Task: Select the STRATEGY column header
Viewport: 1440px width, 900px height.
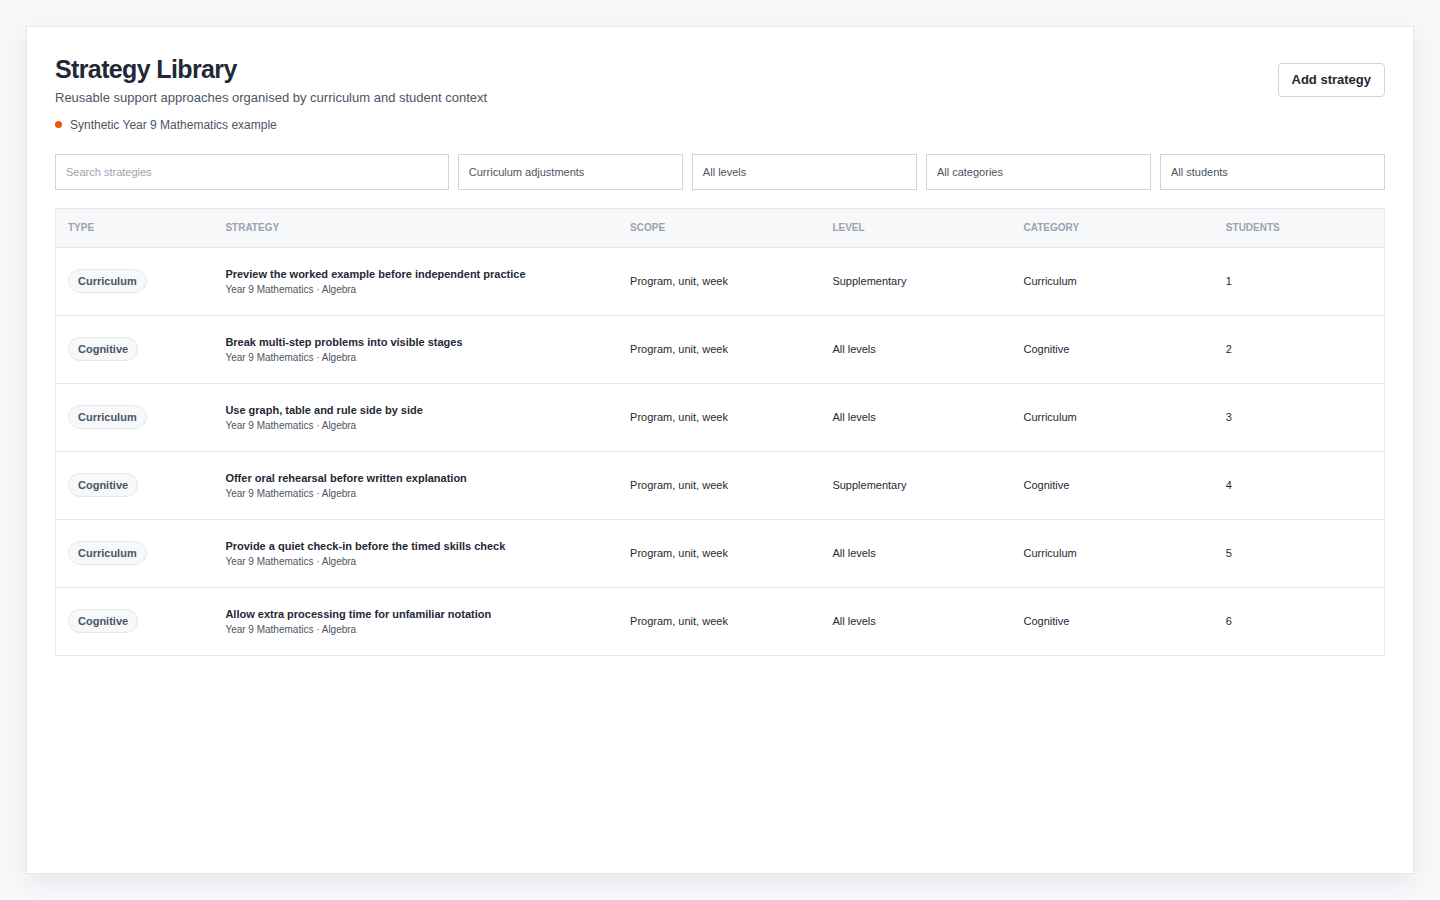Action: tap(252, 228)
